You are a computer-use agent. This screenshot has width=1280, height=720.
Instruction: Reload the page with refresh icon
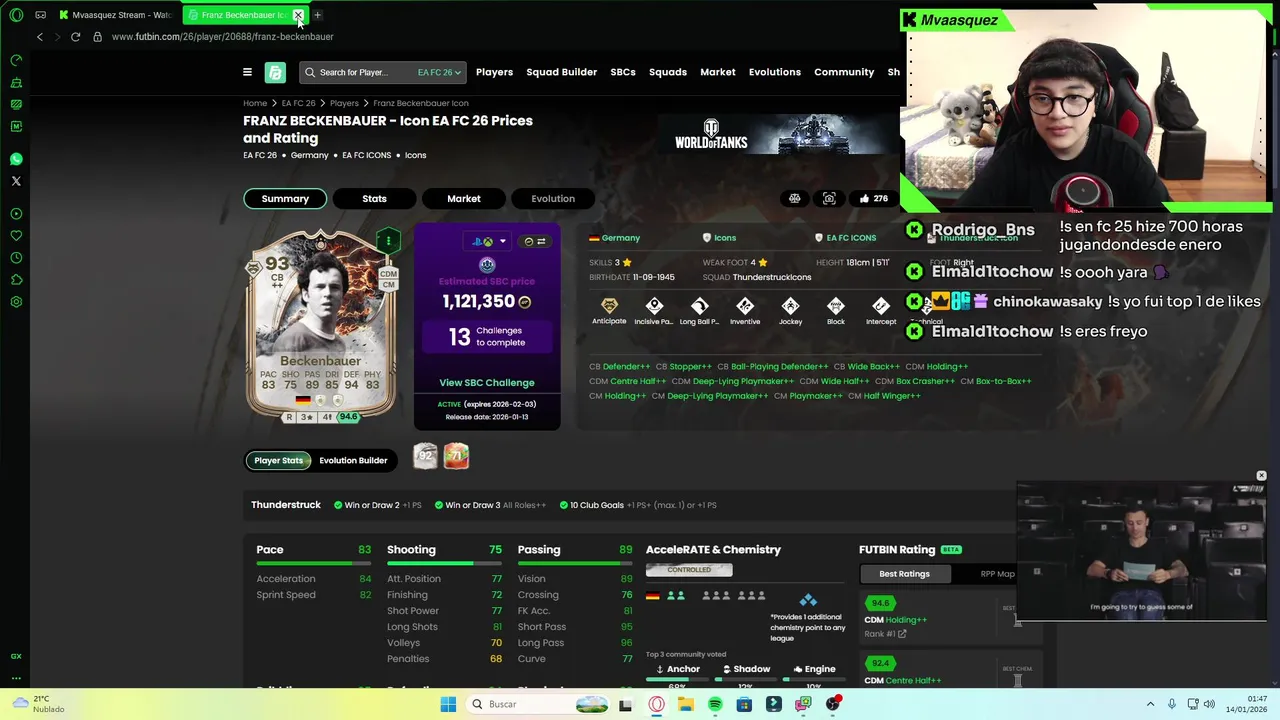point(75,37)
